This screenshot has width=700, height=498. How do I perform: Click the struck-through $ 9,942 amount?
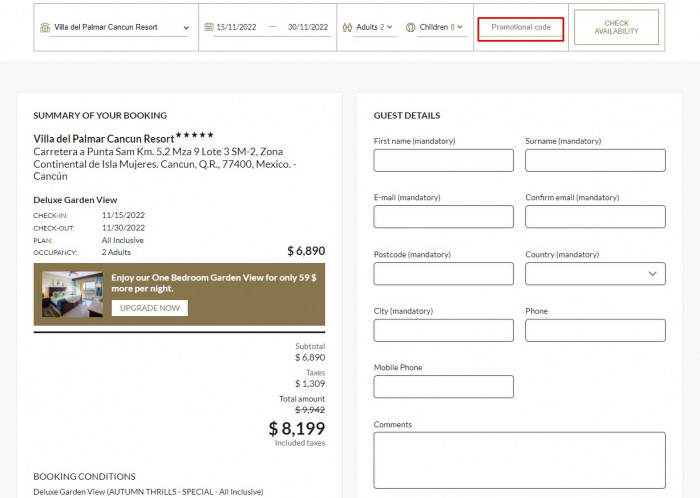click(x=310, y=410)
